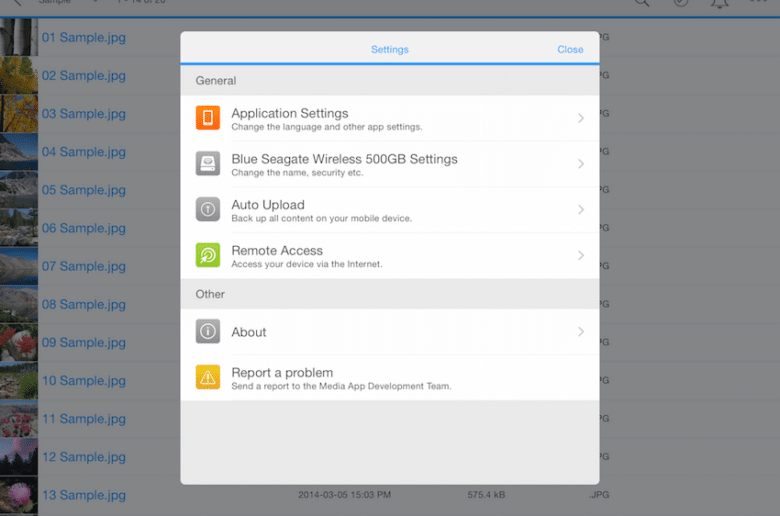Expand the About row chevron
Image resolution: width=780 pixels, height=516 pixels.
coord(581,332)
